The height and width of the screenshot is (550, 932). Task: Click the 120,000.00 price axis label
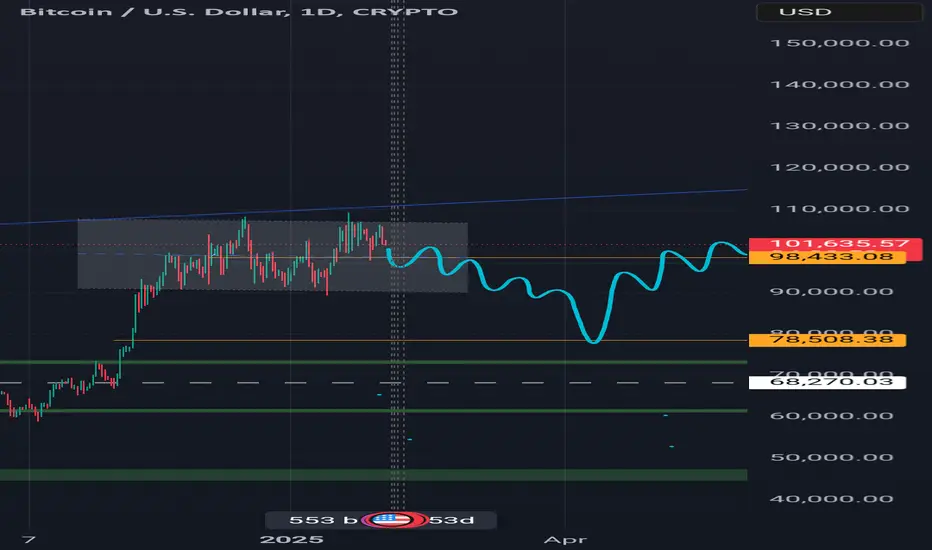(840, 167)
